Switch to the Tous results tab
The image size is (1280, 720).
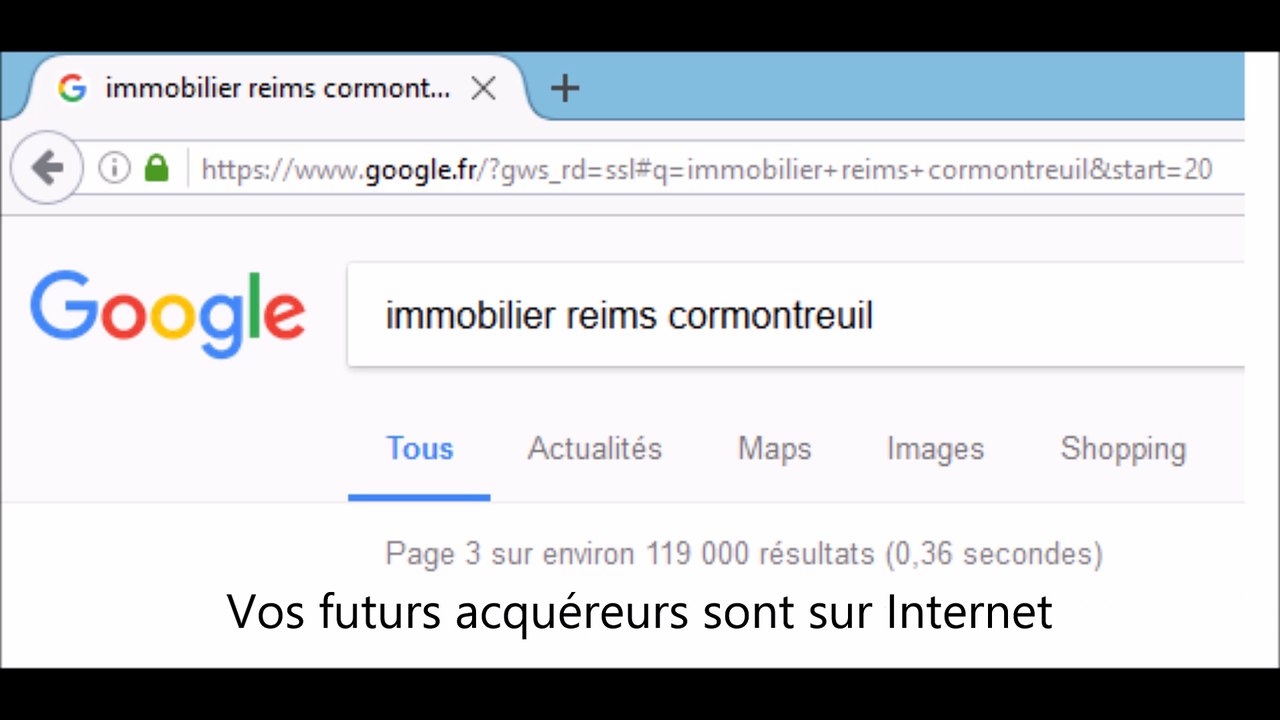coord(419,449)
